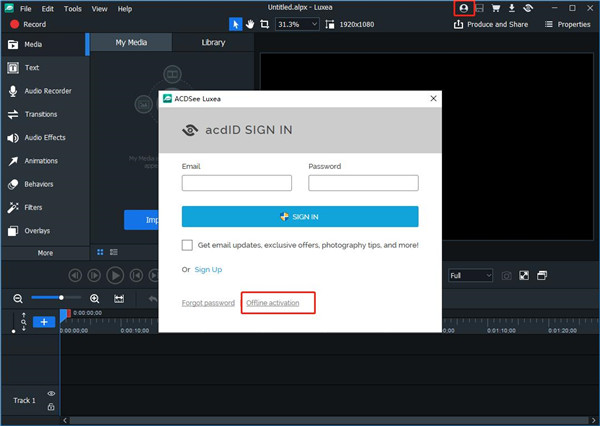Click the Sign Up link

coord(208,269)
